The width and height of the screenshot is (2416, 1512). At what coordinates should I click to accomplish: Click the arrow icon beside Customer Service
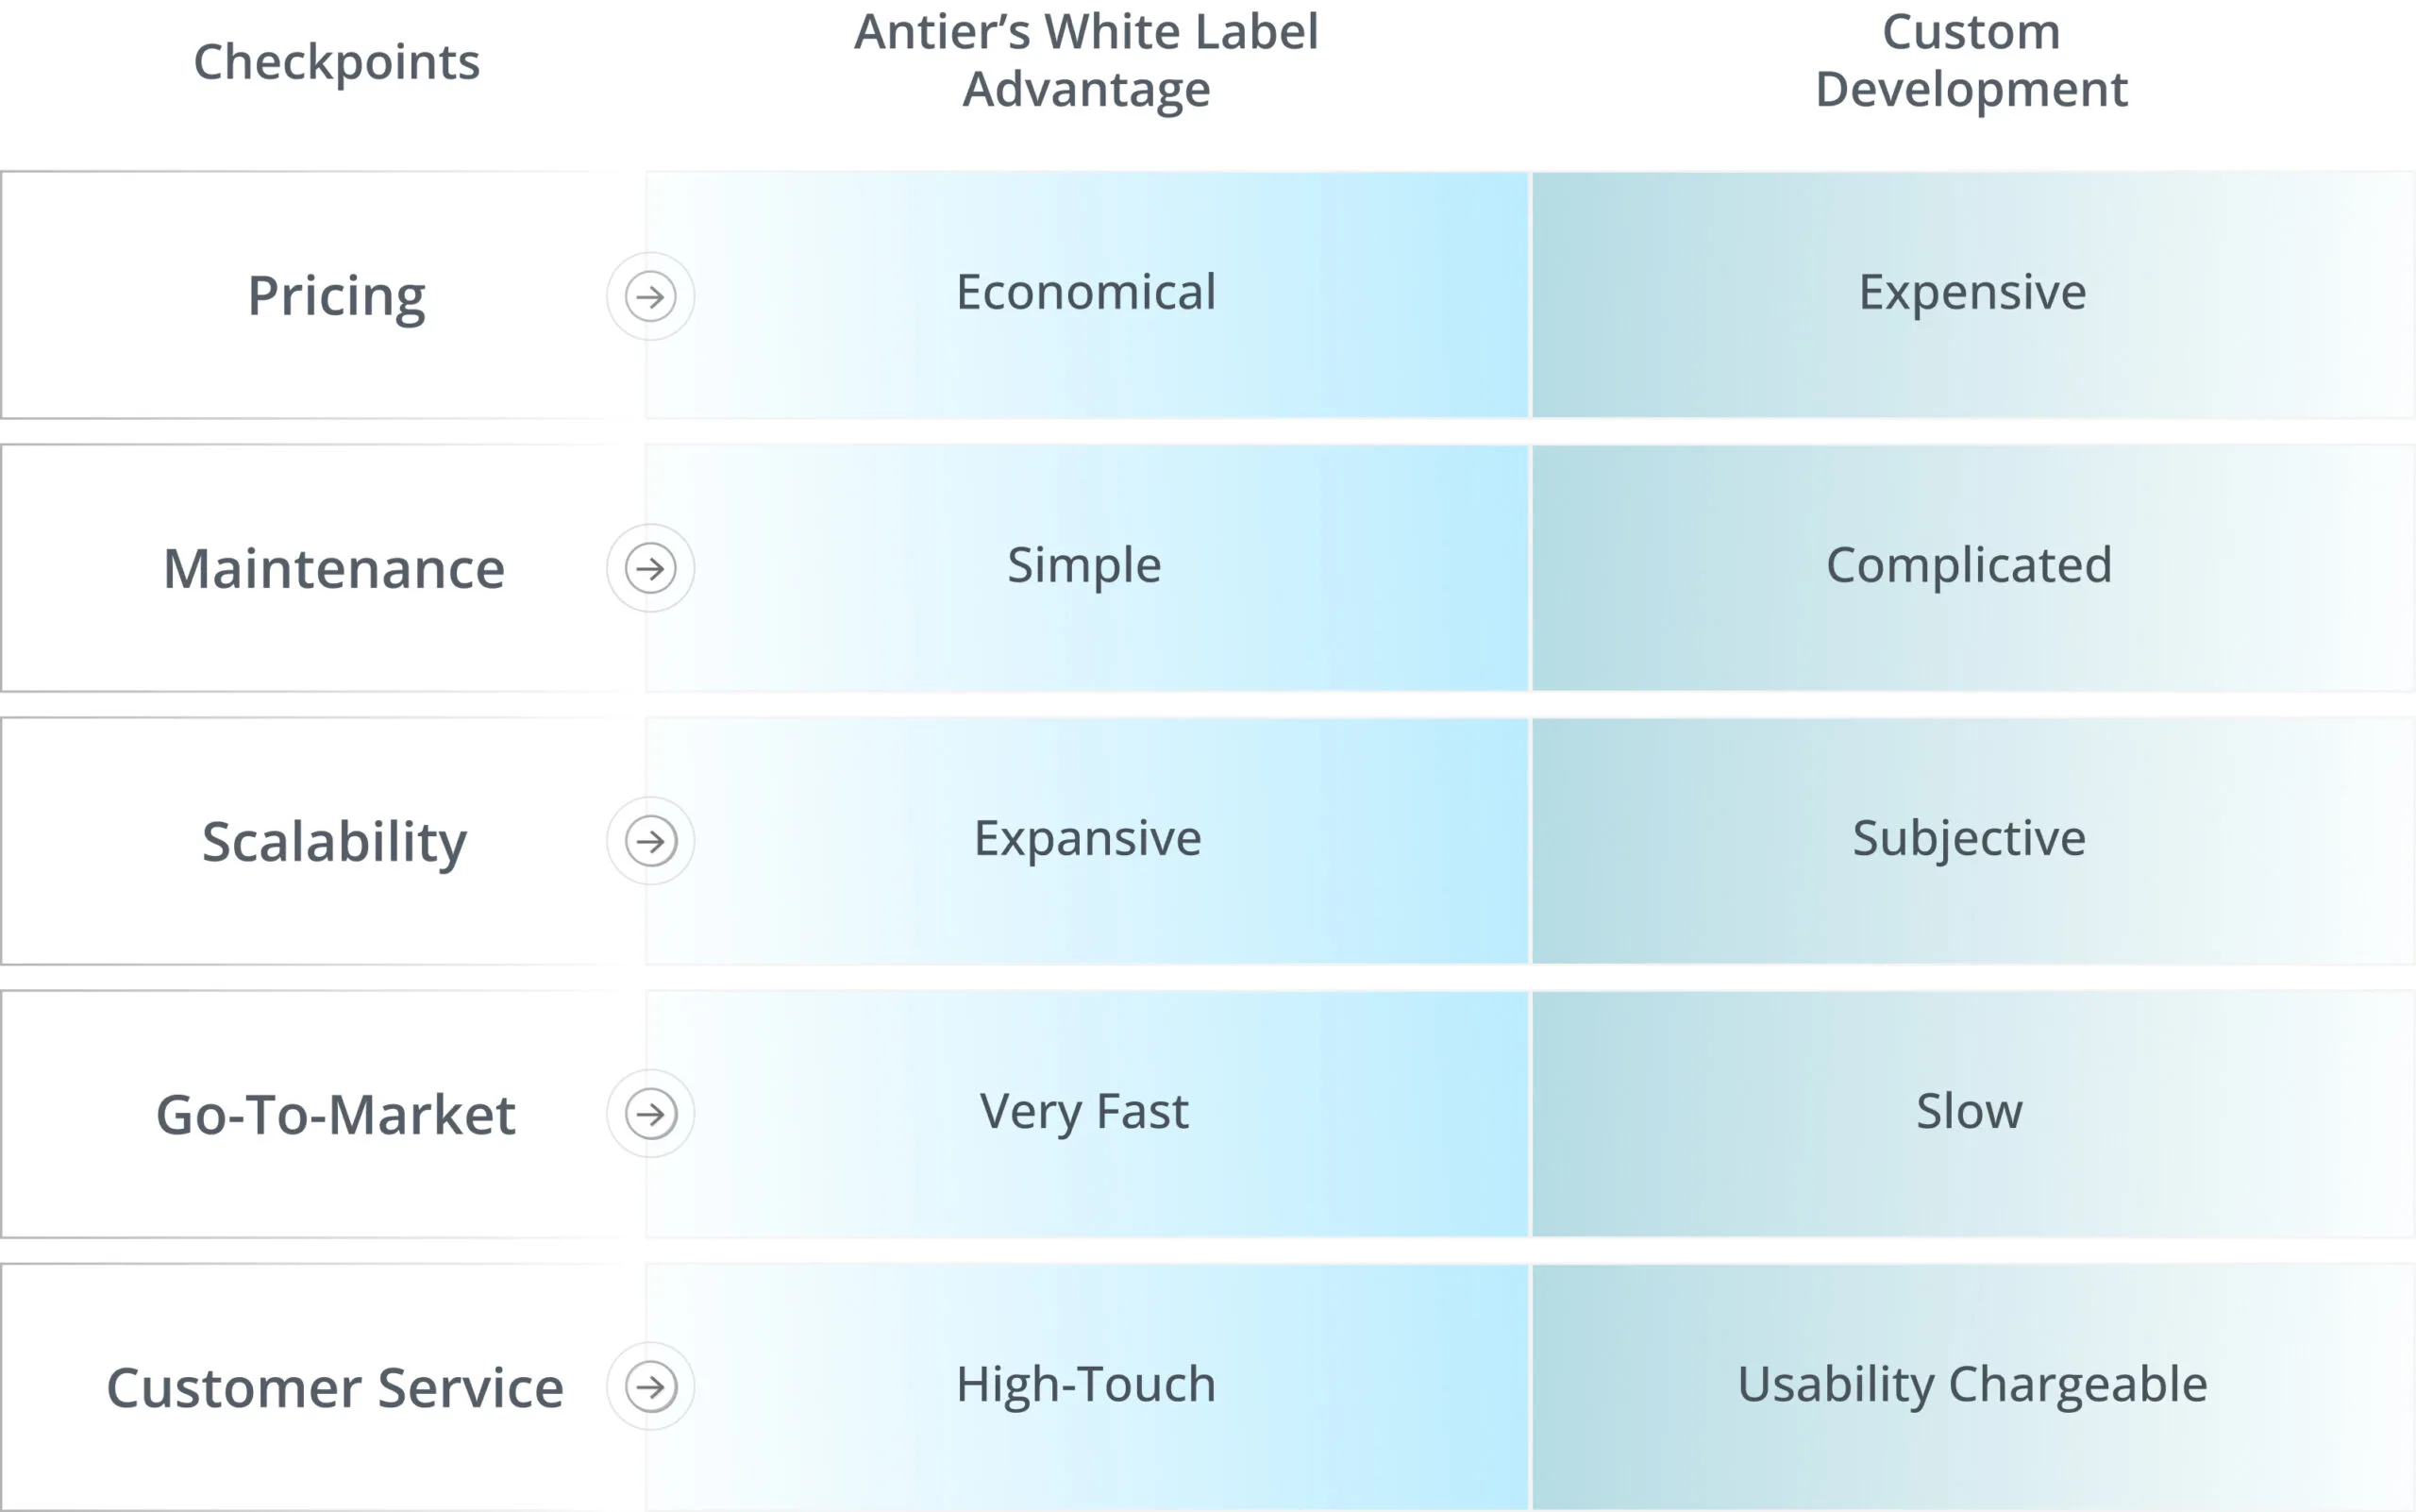650,1386
